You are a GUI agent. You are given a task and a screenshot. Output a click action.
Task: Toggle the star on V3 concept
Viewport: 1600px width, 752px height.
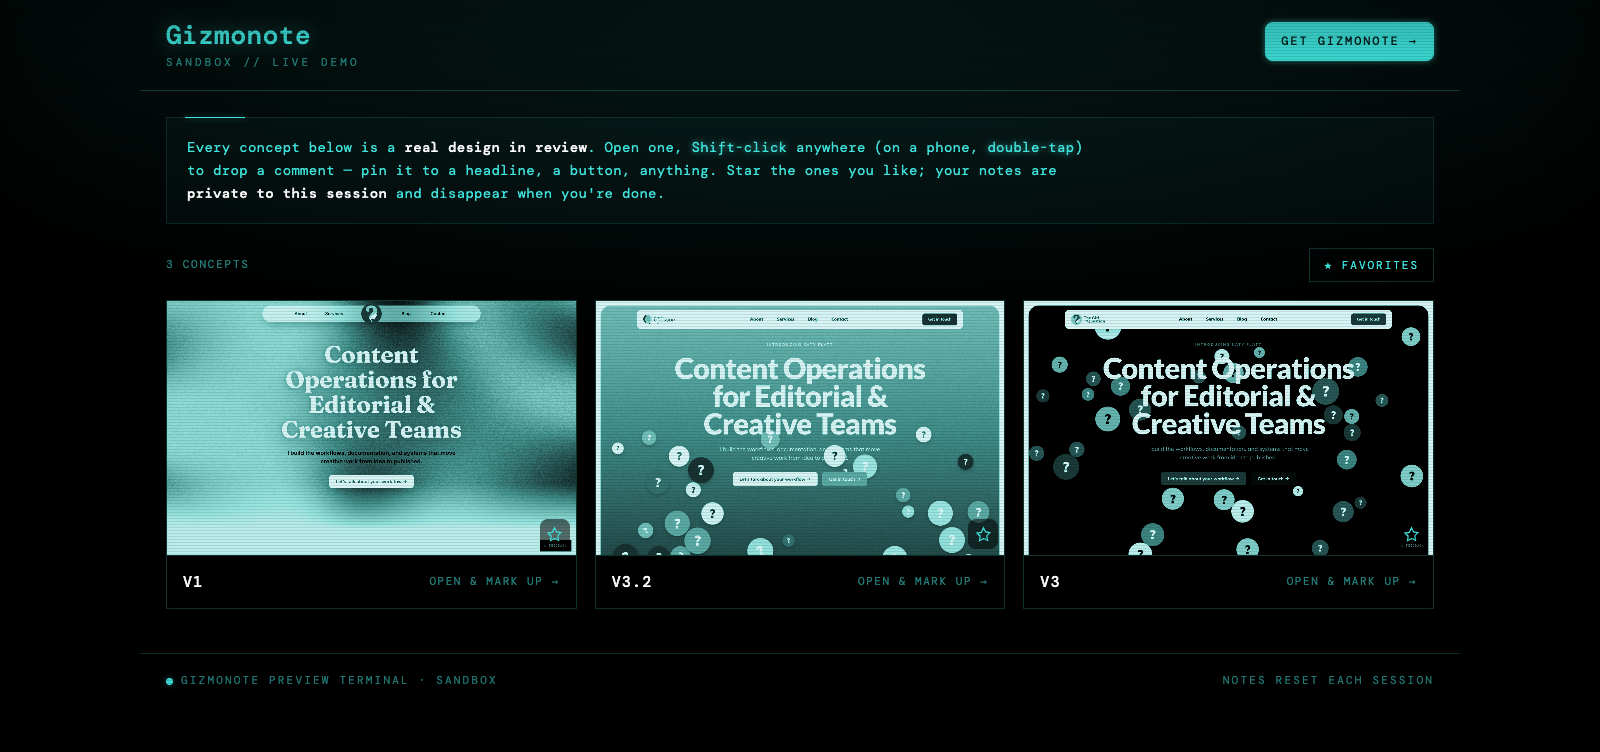click(1411, 535)
